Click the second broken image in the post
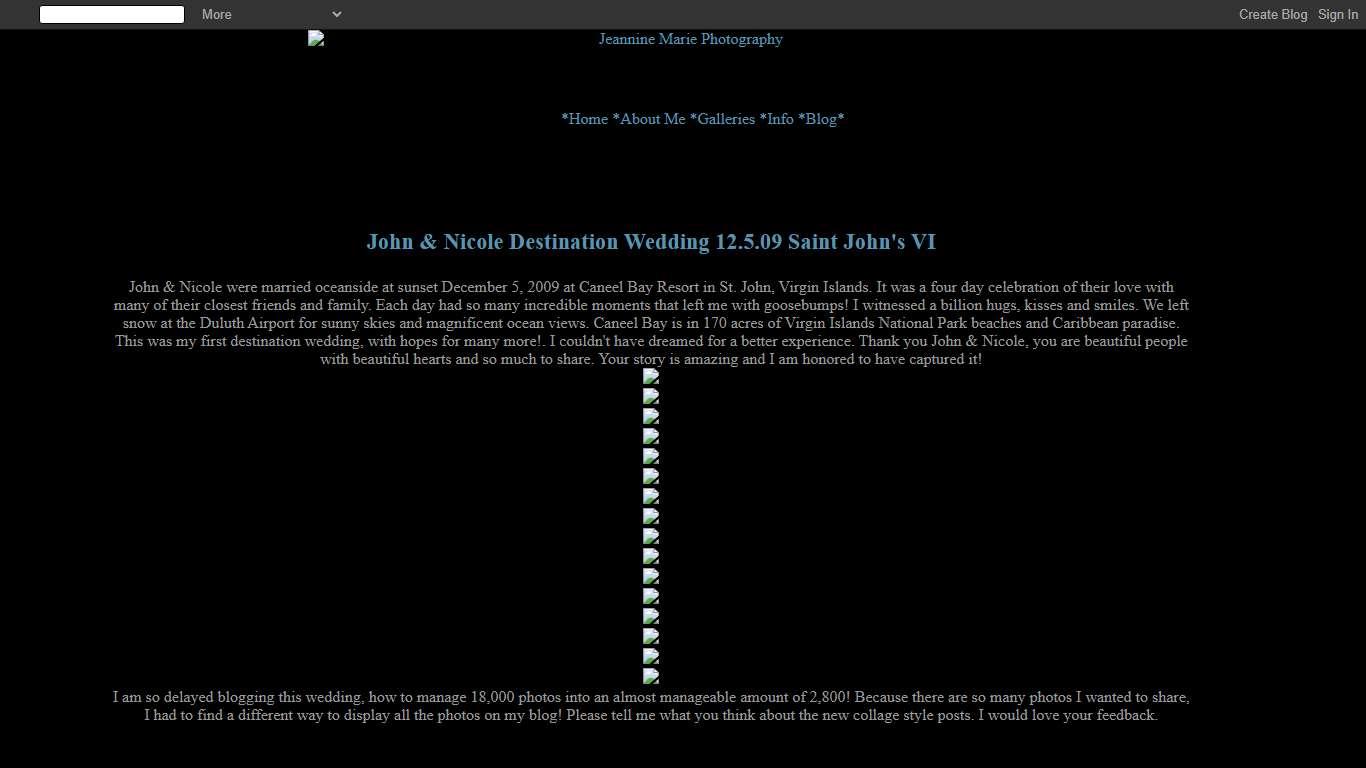1366x768 pixels. pos(650,397)
